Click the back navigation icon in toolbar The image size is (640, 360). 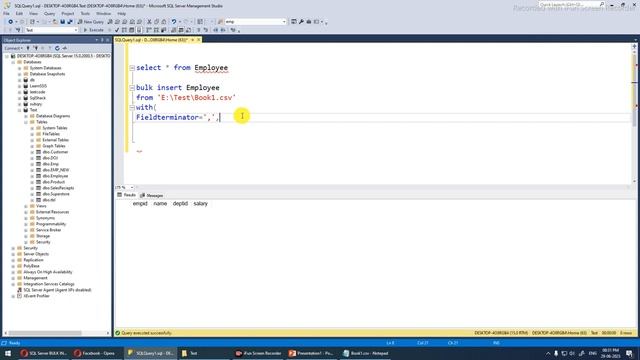click(10, 22)
